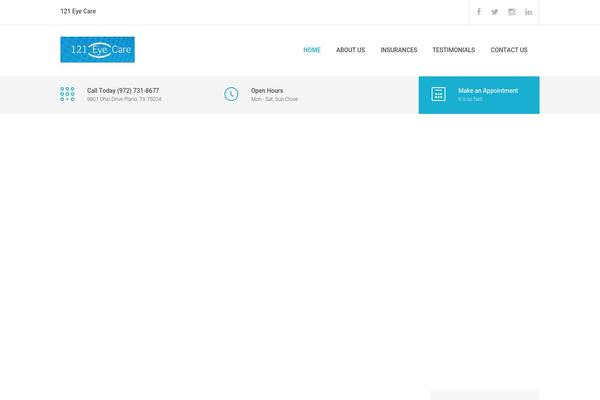Click Make an Appointment button
This screenshot has height=400, width=600.
479,95
